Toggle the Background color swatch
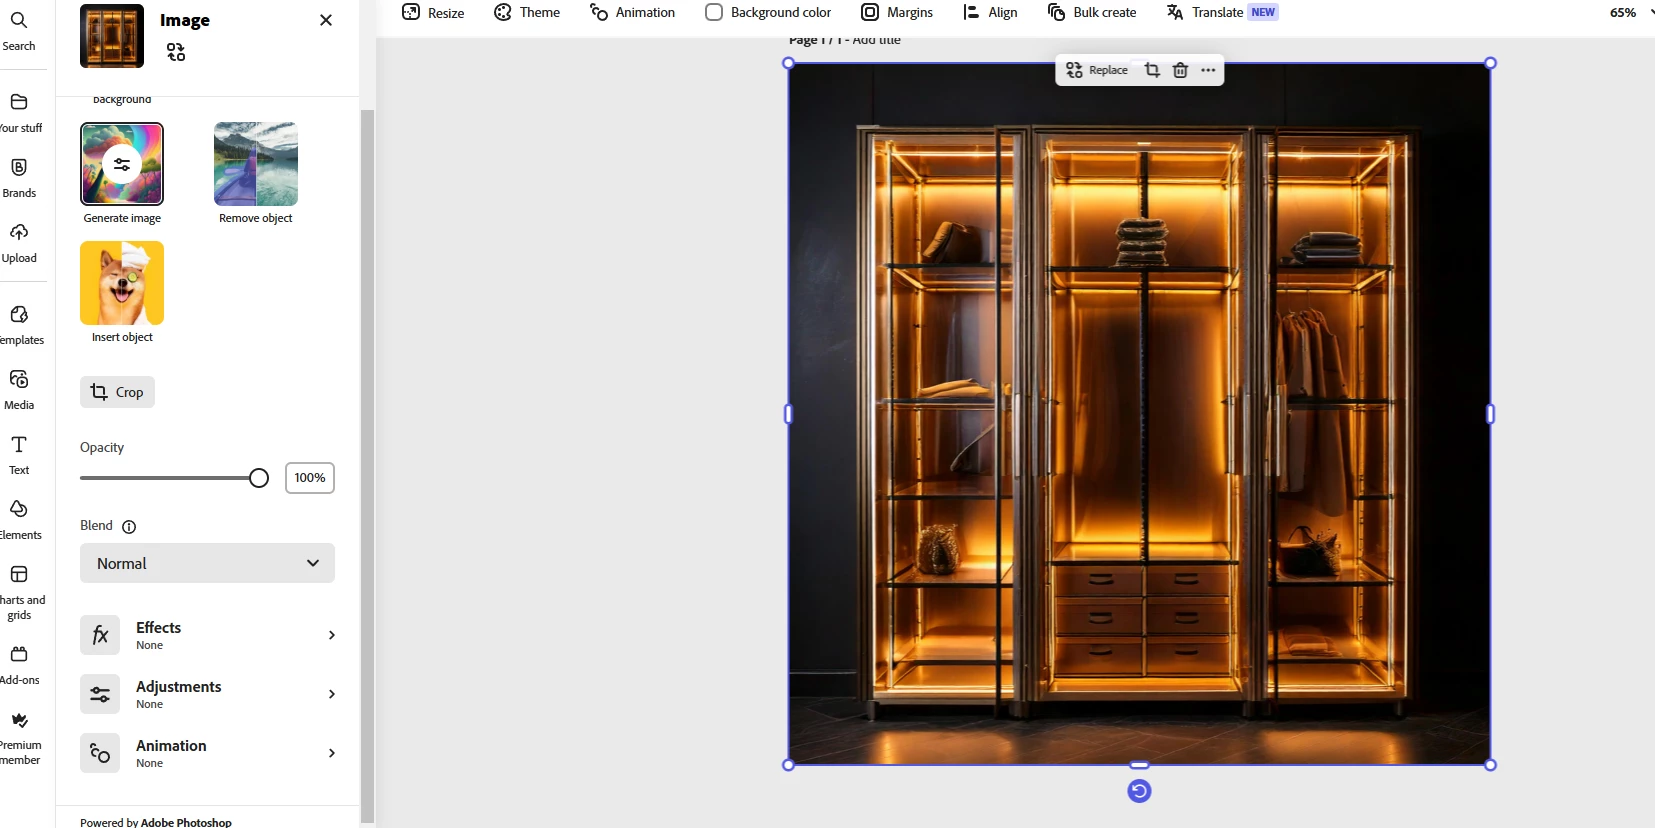The width and height of the screenshot is (1655, 828). click(714, 12)
